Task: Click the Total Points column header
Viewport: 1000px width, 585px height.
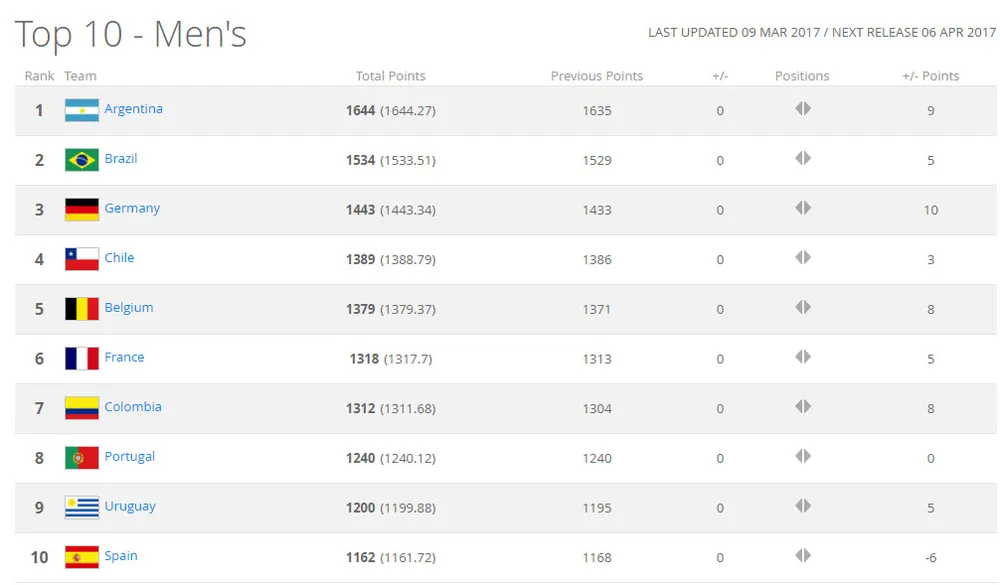Action: [390, 76]
